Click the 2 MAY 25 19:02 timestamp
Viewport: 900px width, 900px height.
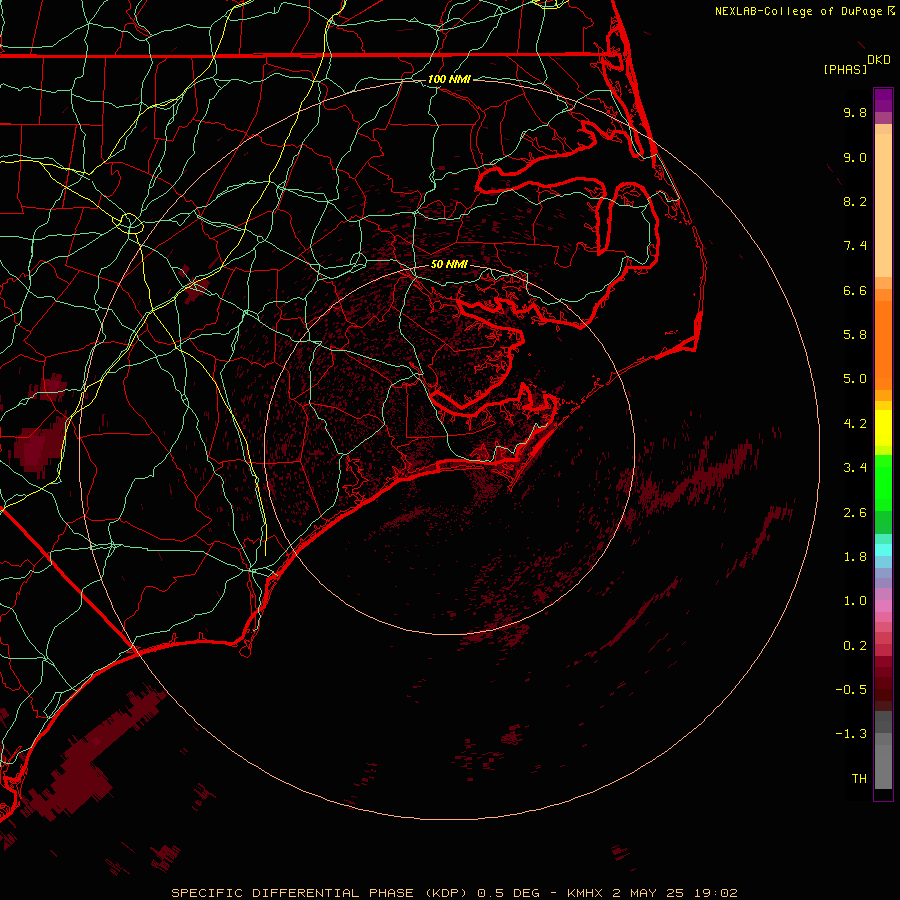[675, 893]
